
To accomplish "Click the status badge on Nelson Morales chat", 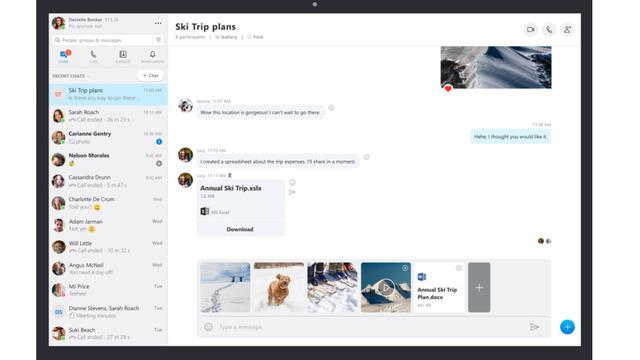I will [x=159, y=163].
